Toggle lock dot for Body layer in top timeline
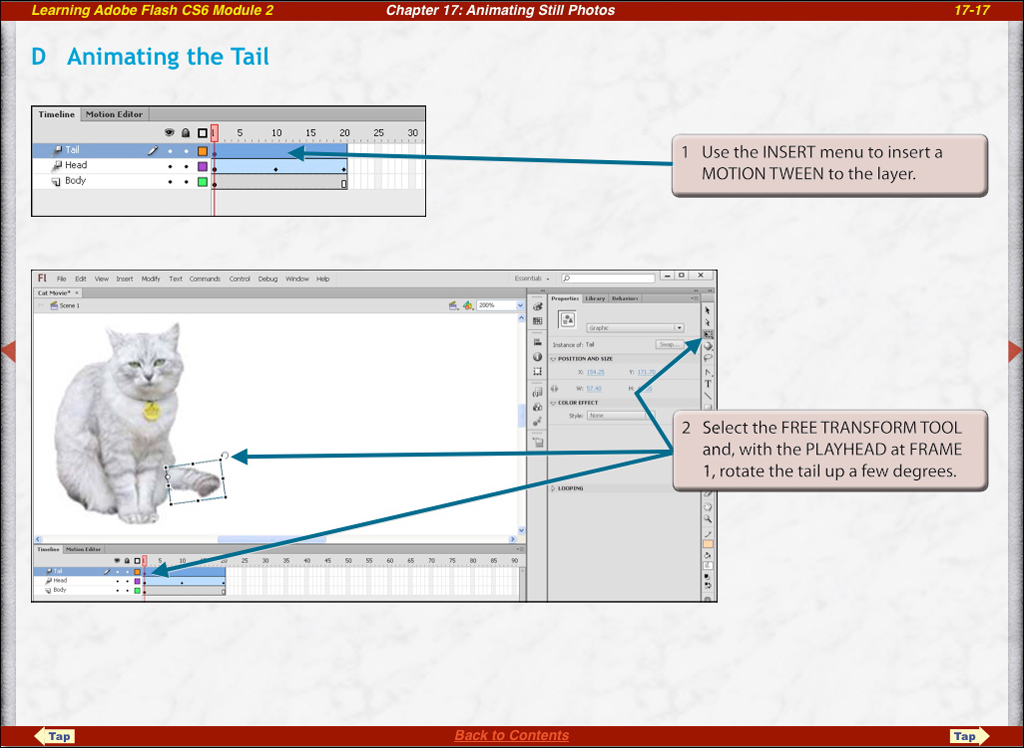 point(186,182)
